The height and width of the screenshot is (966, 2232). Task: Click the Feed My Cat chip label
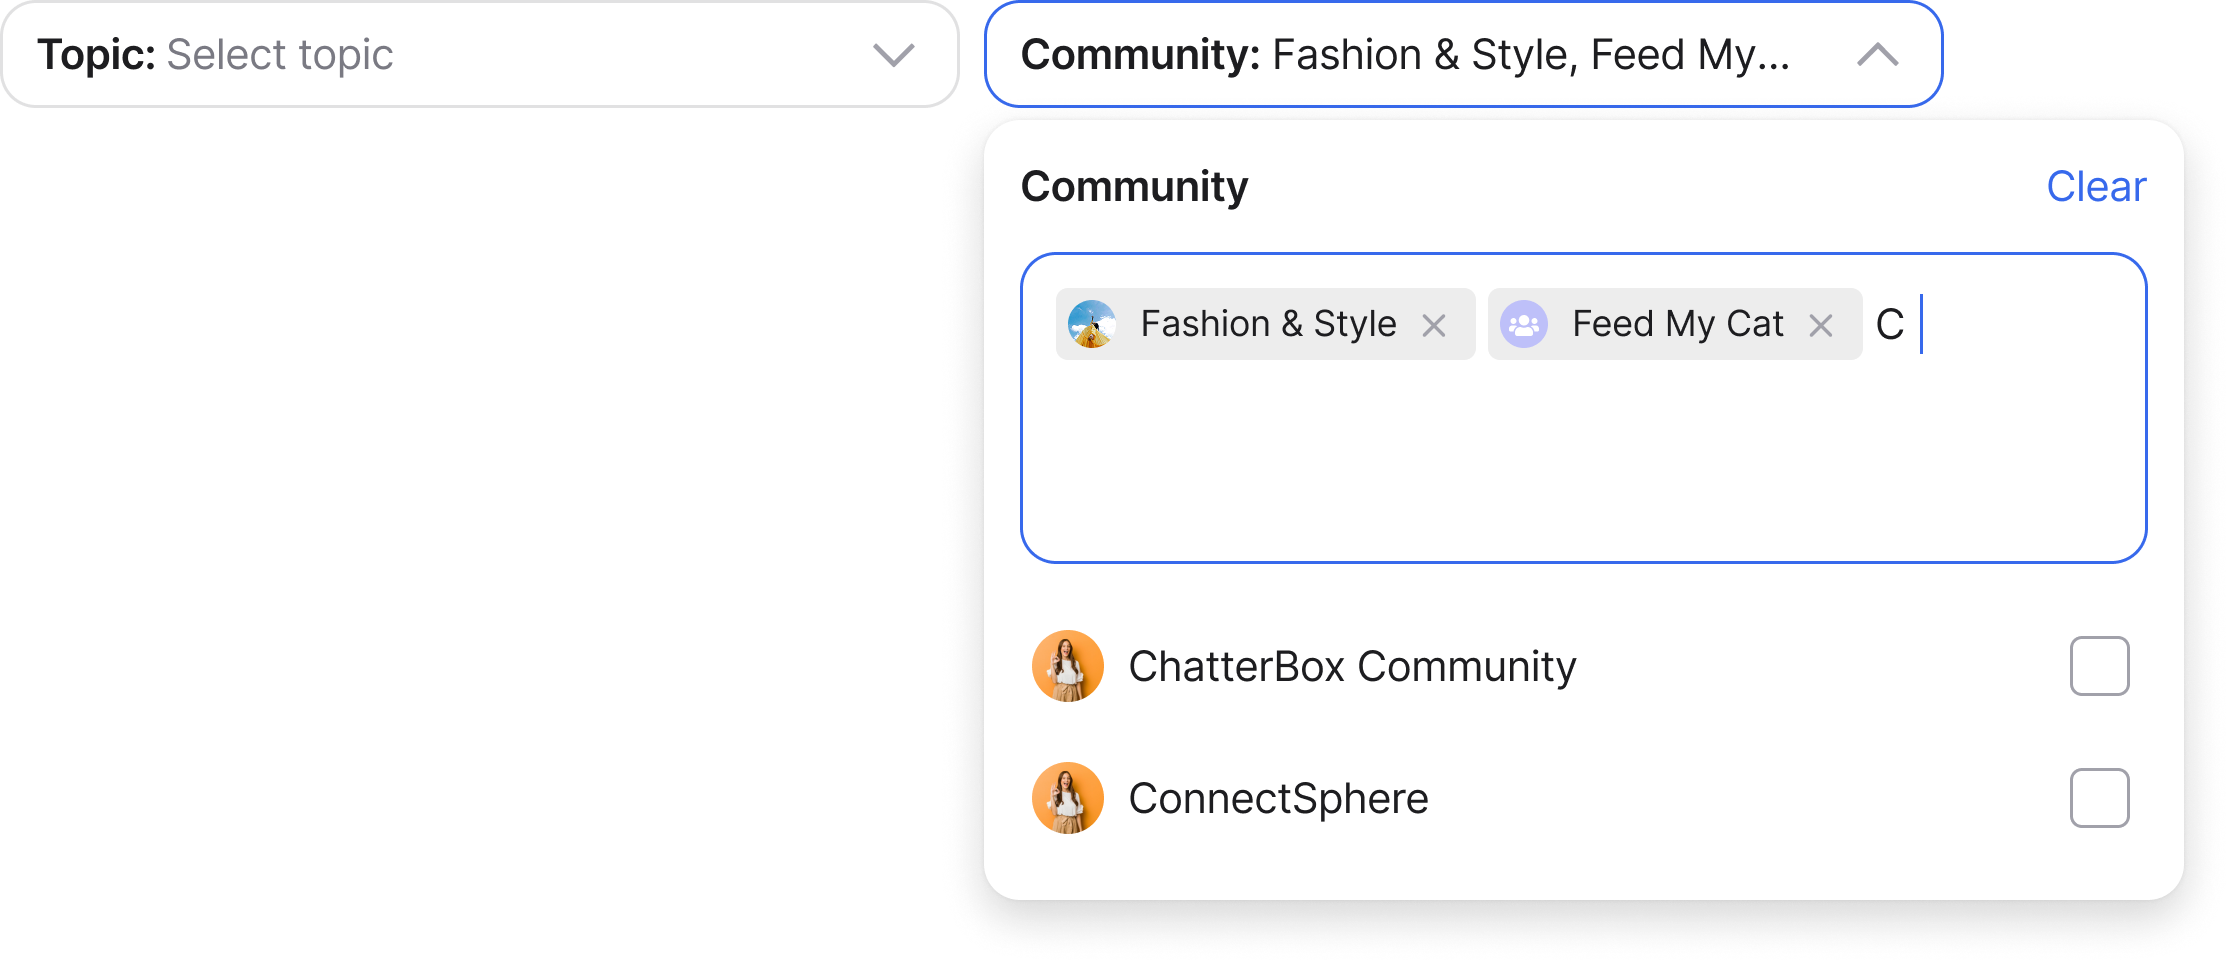coord(1678,324)
